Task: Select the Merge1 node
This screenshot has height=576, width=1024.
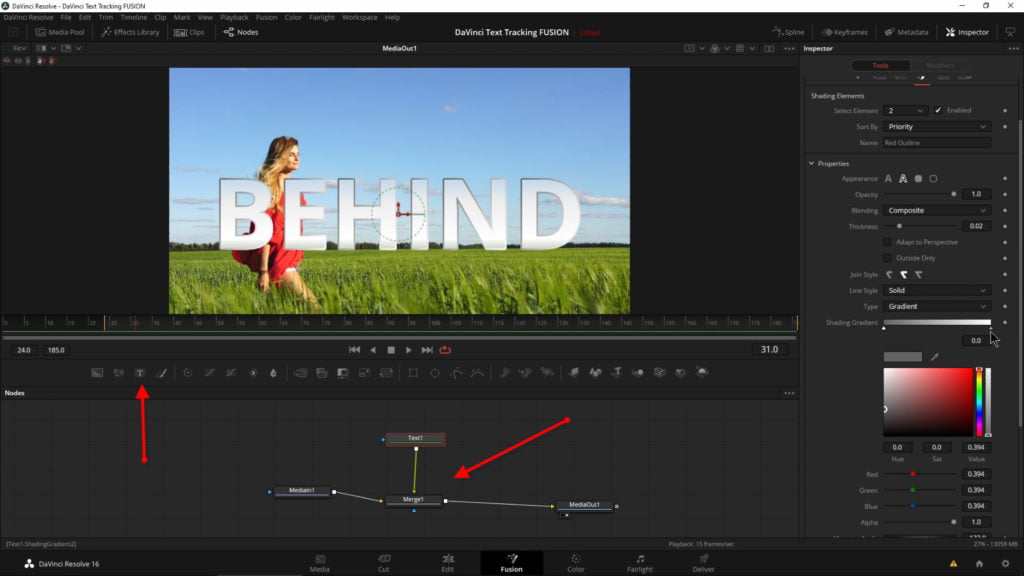Action: 413,500
